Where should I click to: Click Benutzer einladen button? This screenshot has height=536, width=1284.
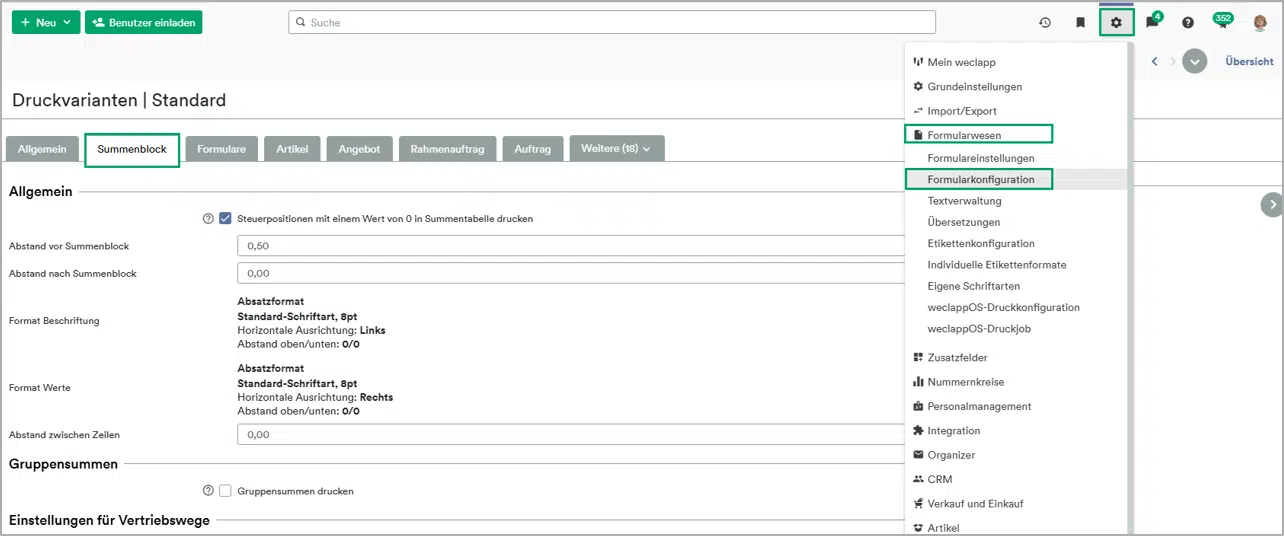coord(143,22)
